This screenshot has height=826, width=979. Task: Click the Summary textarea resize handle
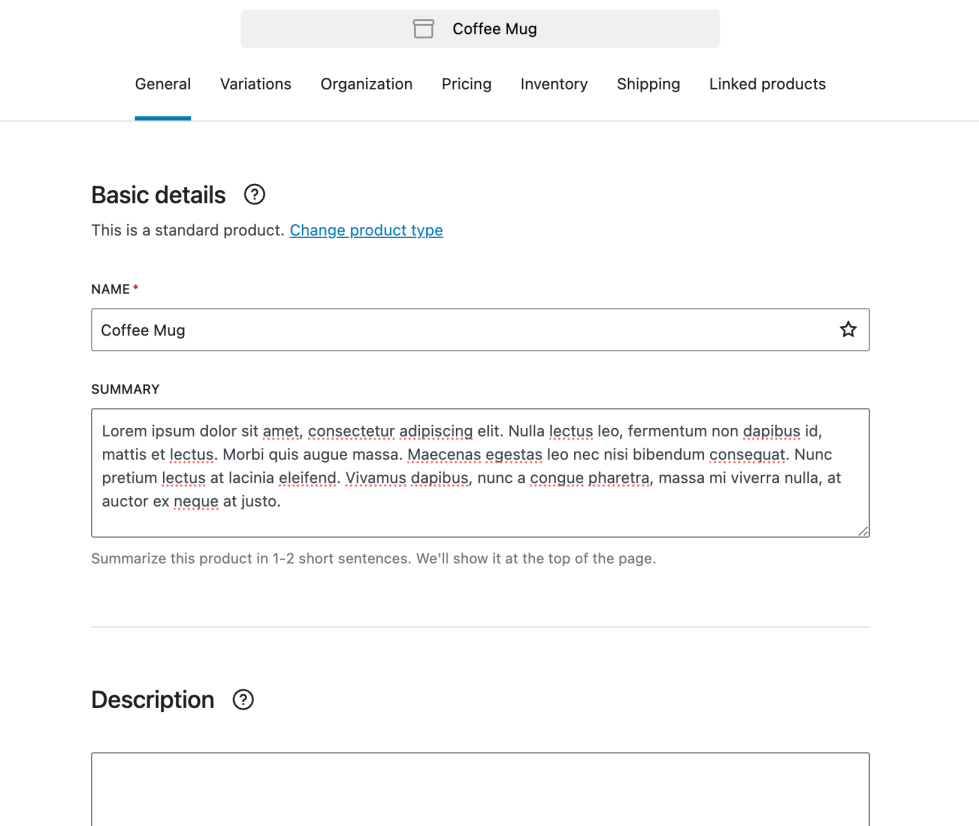863,531
